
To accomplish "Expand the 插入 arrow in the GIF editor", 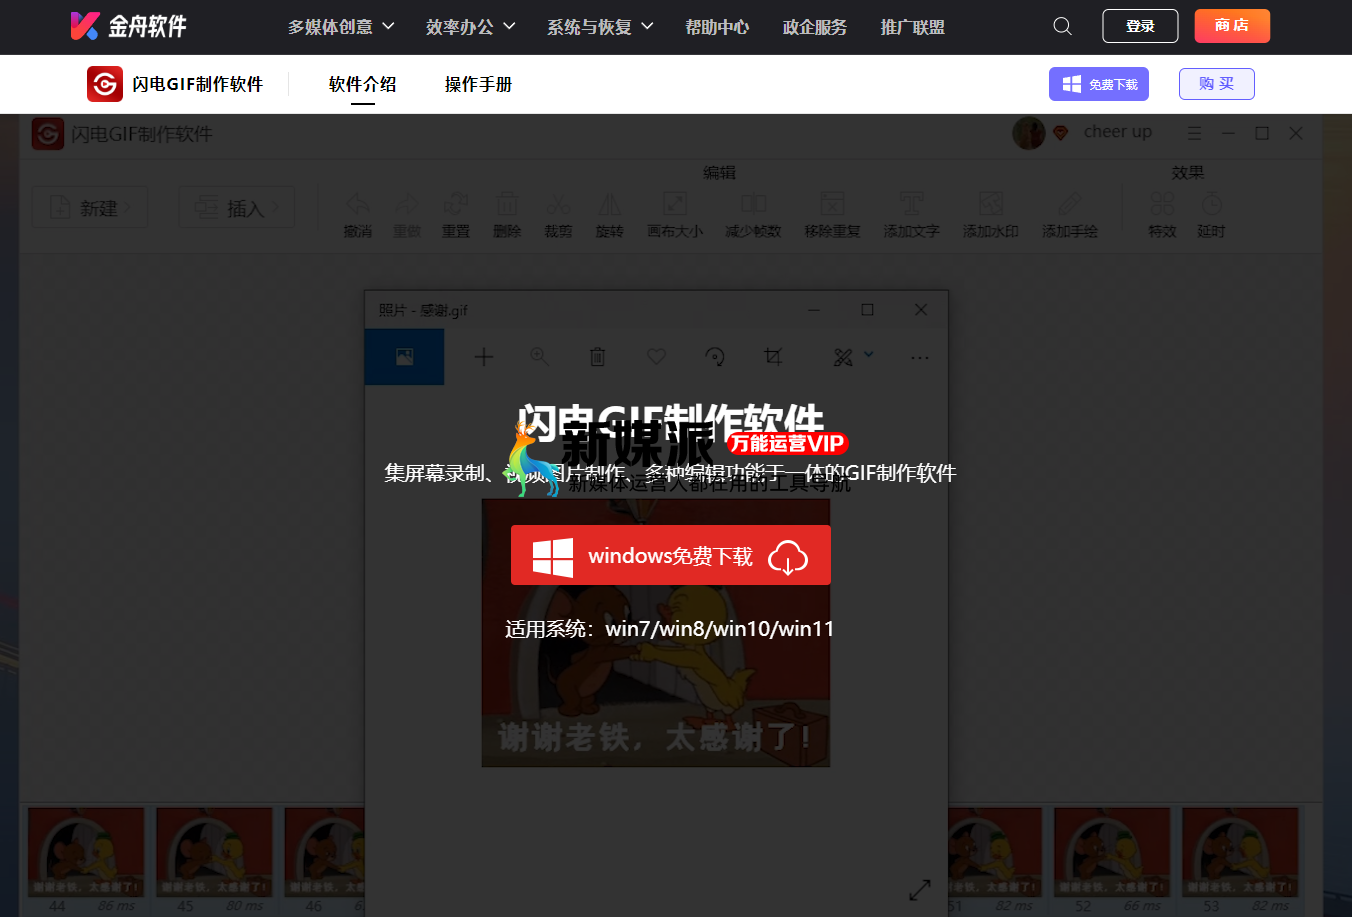I will (276, 208).
